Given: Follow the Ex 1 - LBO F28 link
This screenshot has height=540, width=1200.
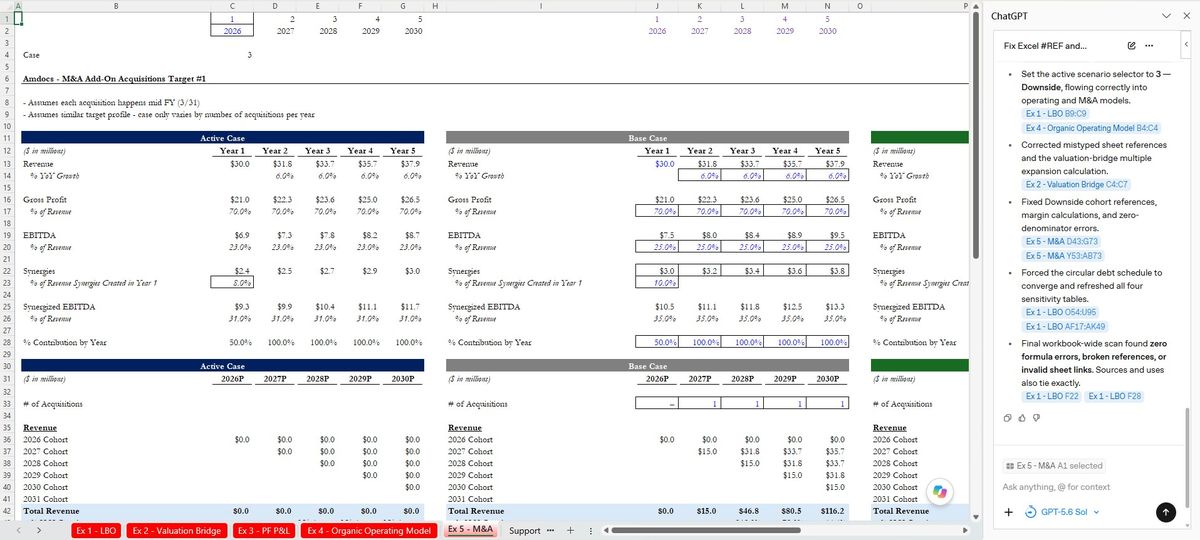Looking at the screenshot, I should click(1115, 397).
